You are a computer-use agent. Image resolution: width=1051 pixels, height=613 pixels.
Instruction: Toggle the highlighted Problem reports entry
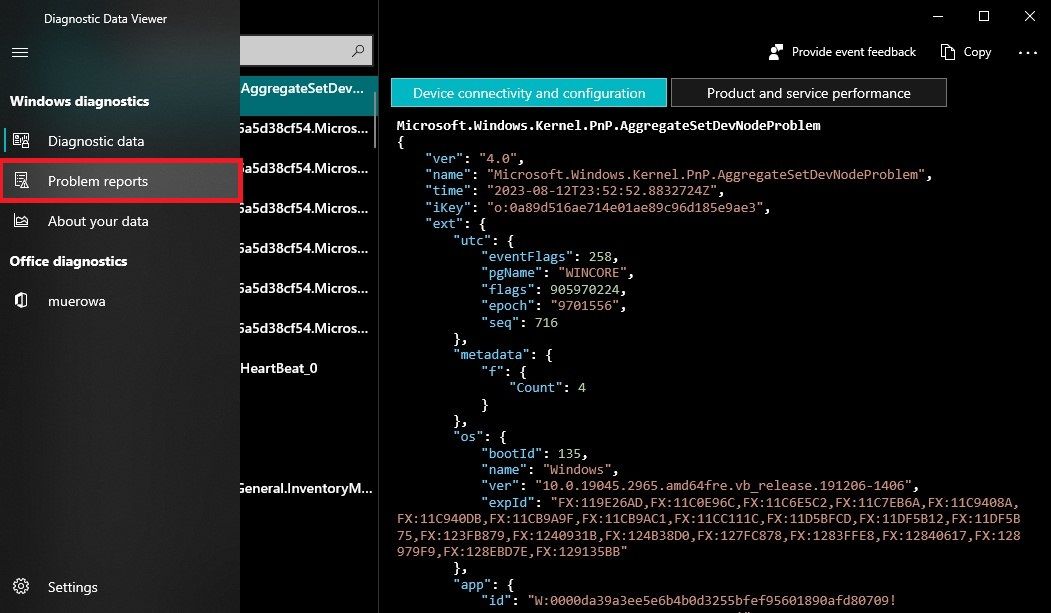click(x=120, y=181)
